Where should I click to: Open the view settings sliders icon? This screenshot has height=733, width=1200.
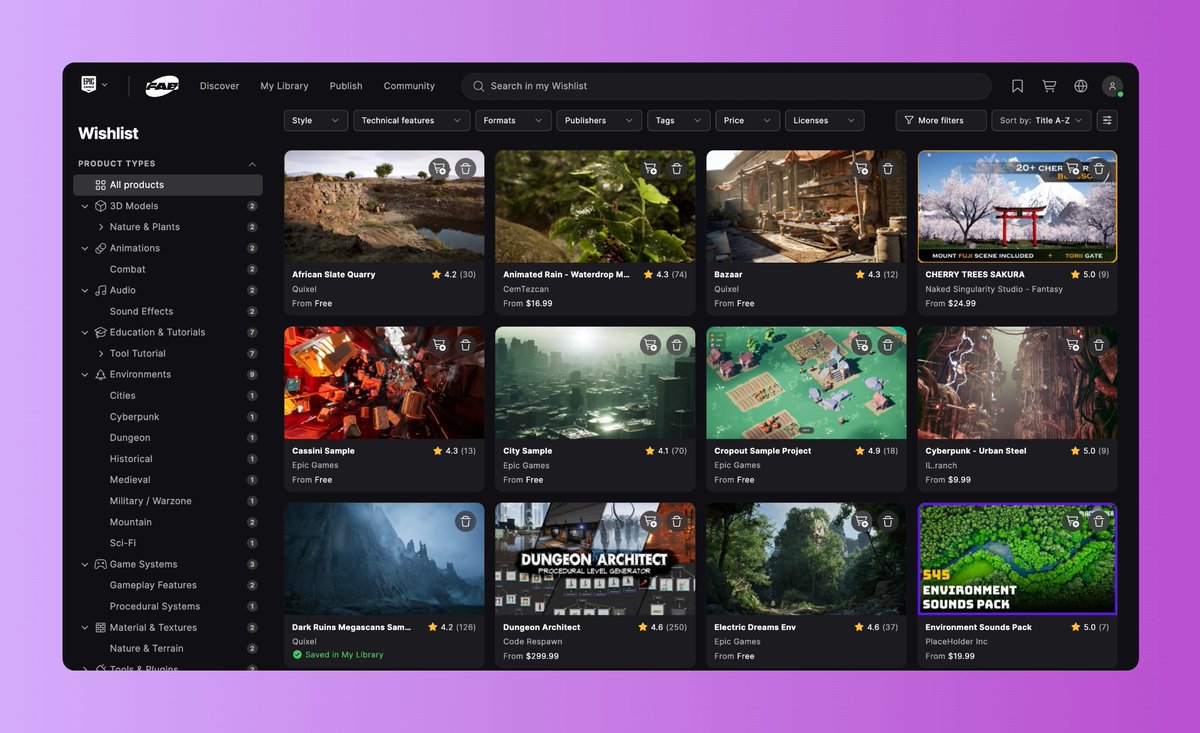[1107, 120]
